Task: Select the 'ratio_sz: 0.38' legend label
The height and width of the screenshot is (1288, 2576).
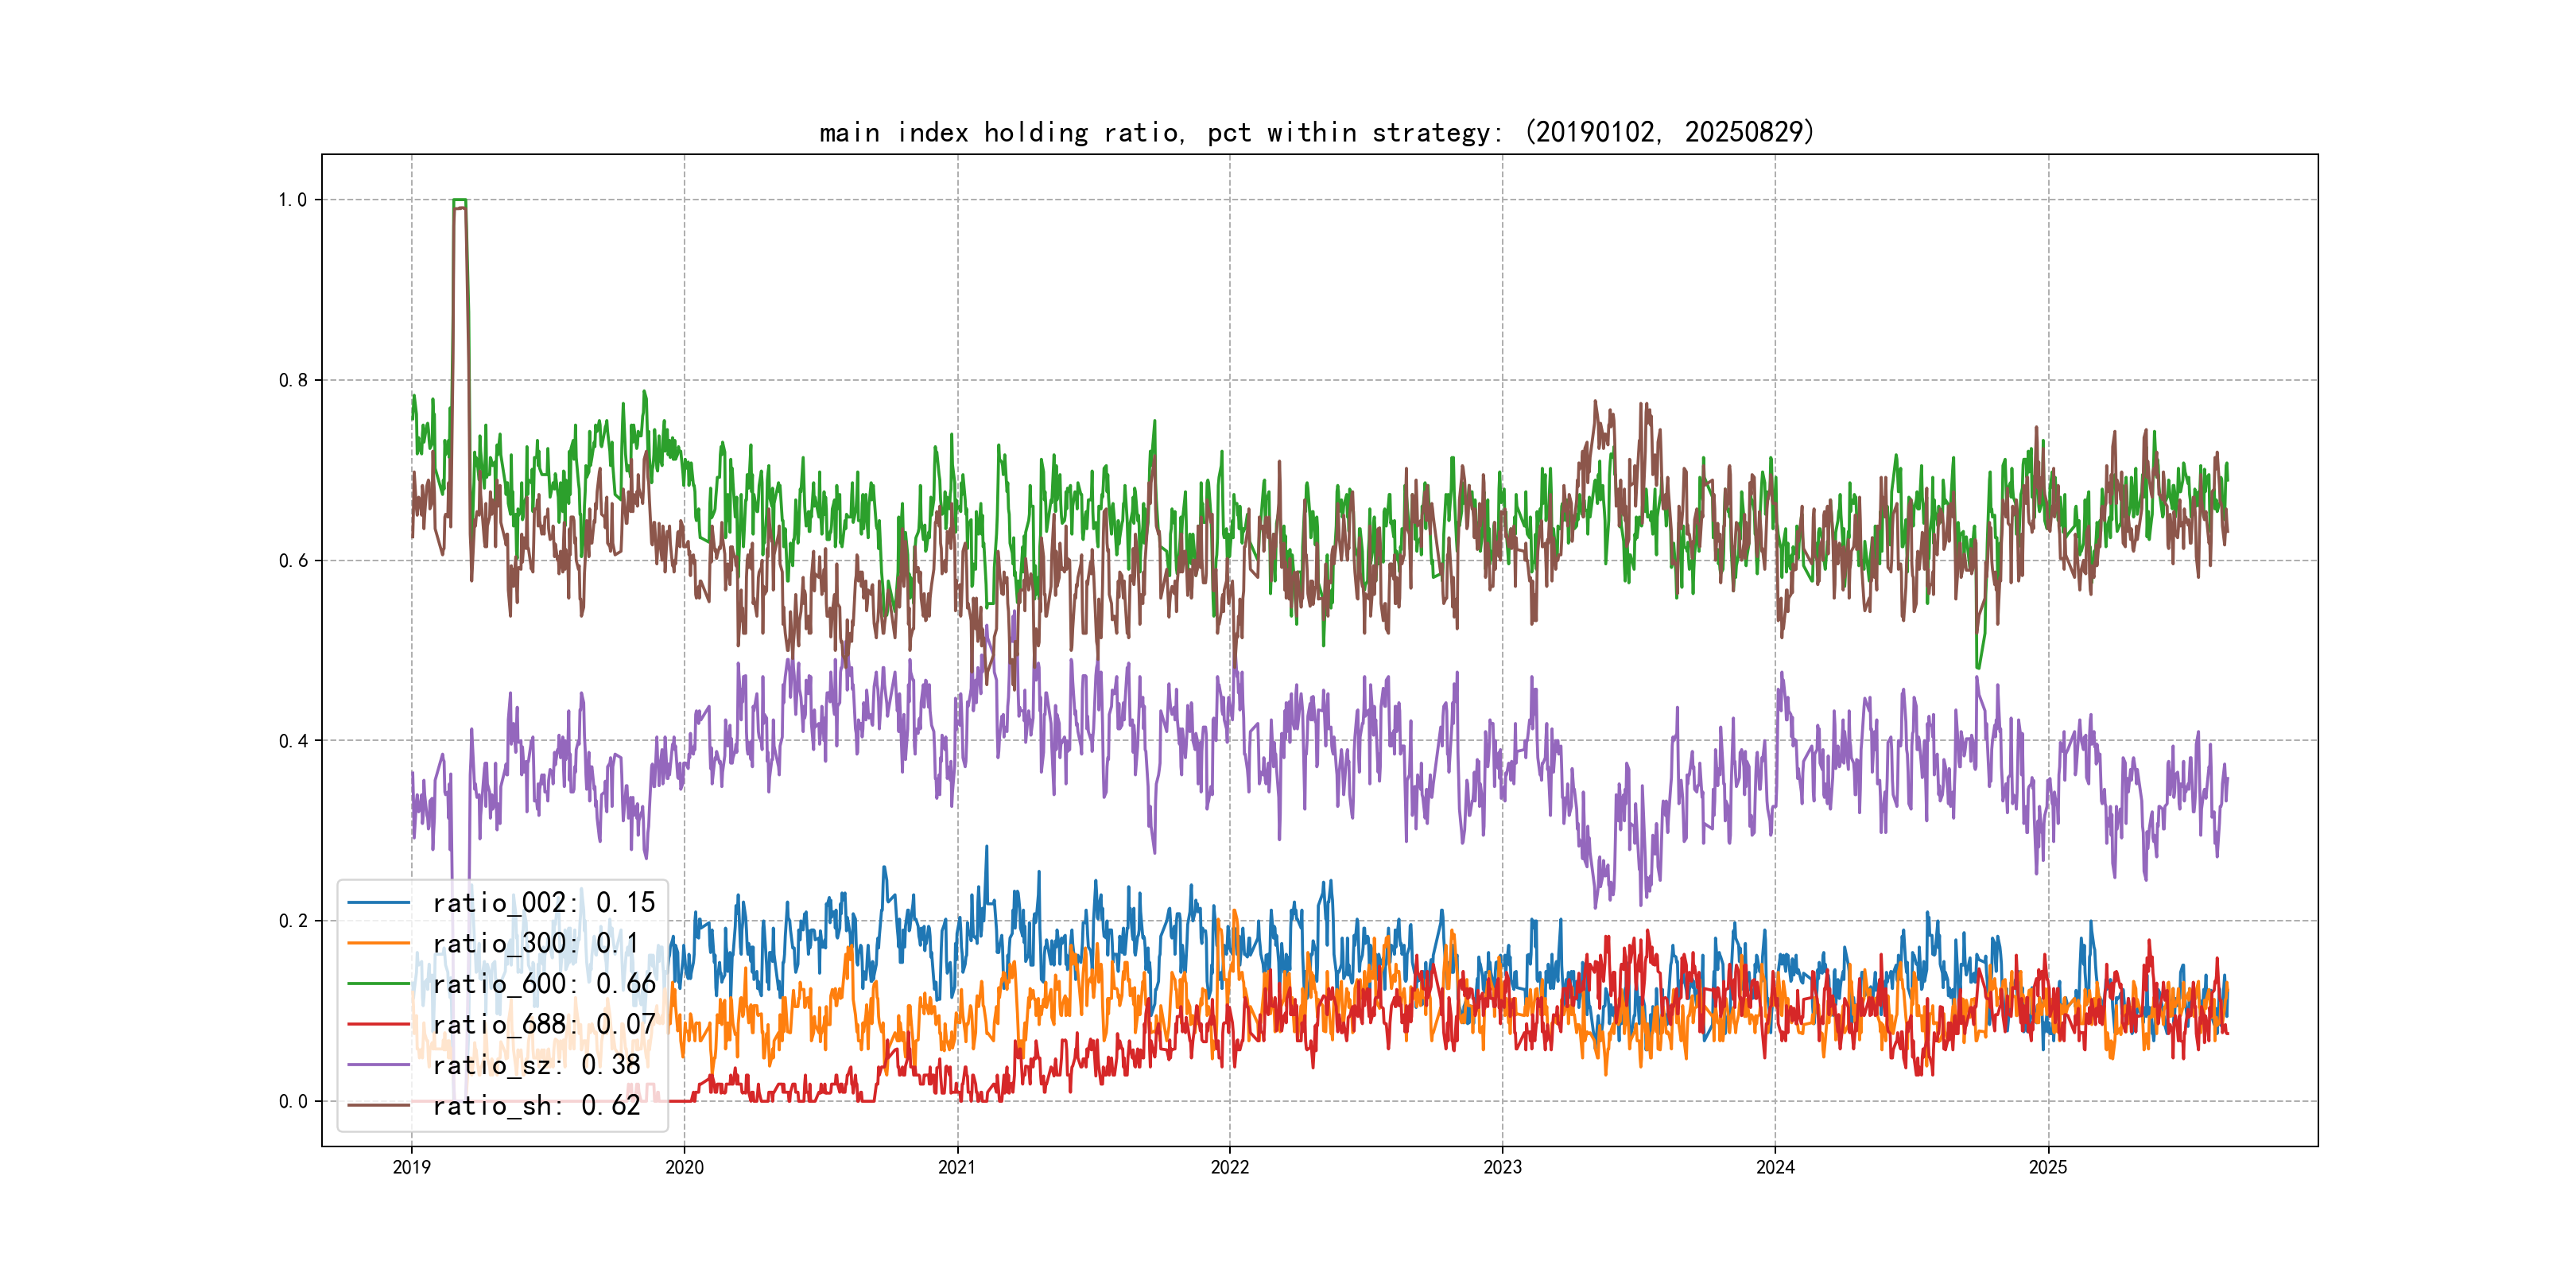Action: click(536, 1065)
